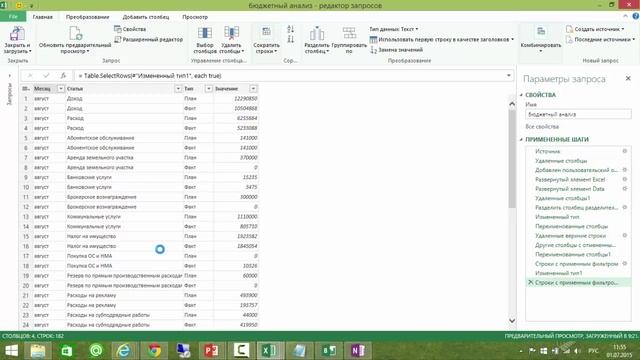This screenshot has height=360, width=640.
Task: Click the Replace Values (Замена значений) icon
Action: pyautogui.click(x=373, y=50)
